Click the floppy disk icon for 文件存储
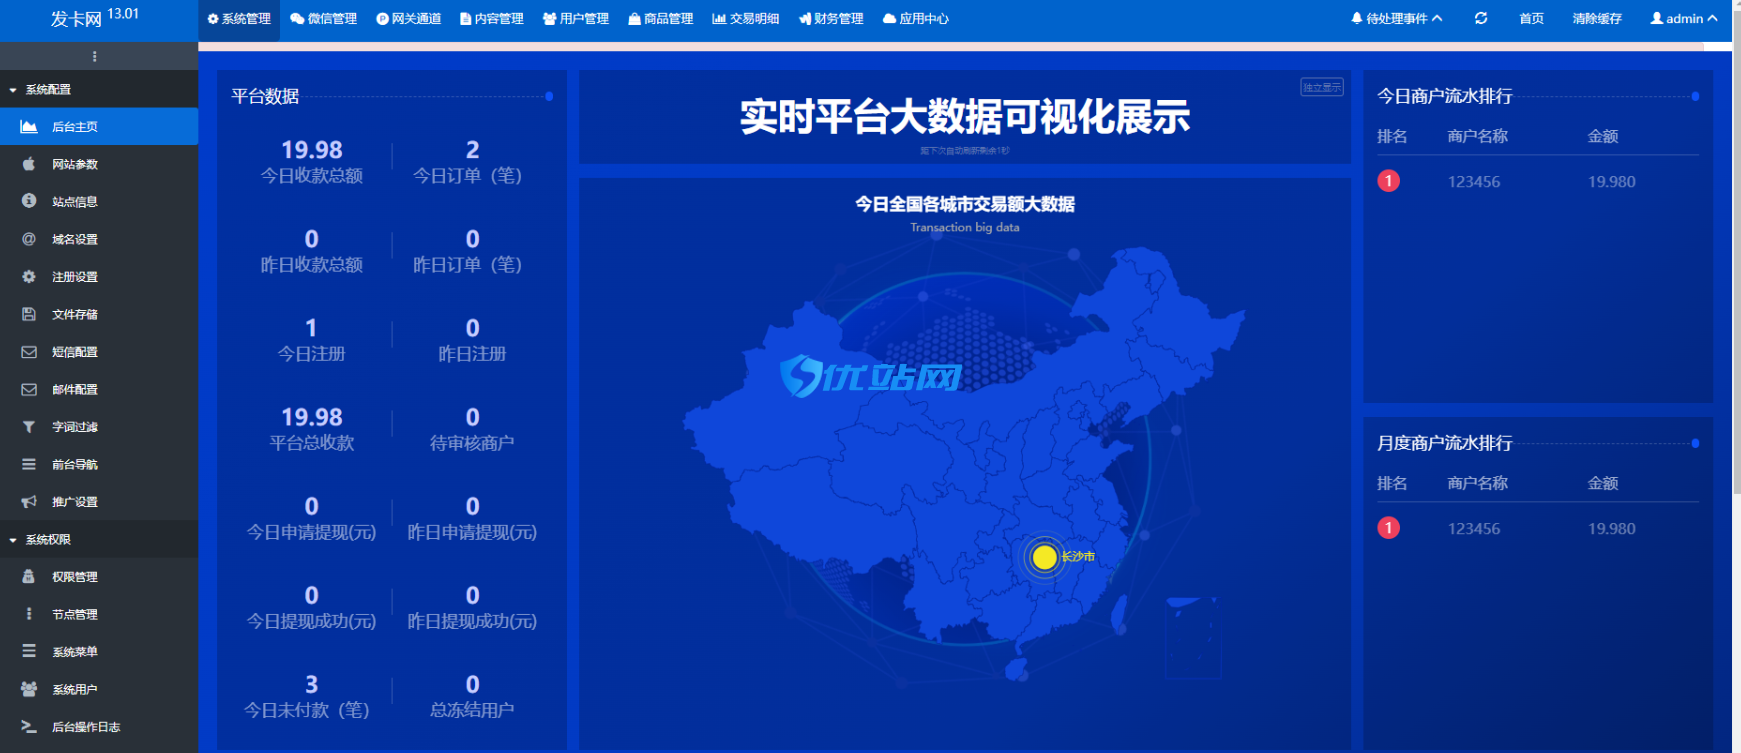Image resolution: width=1741 pixels, height=753 pixels. point(29,314)
